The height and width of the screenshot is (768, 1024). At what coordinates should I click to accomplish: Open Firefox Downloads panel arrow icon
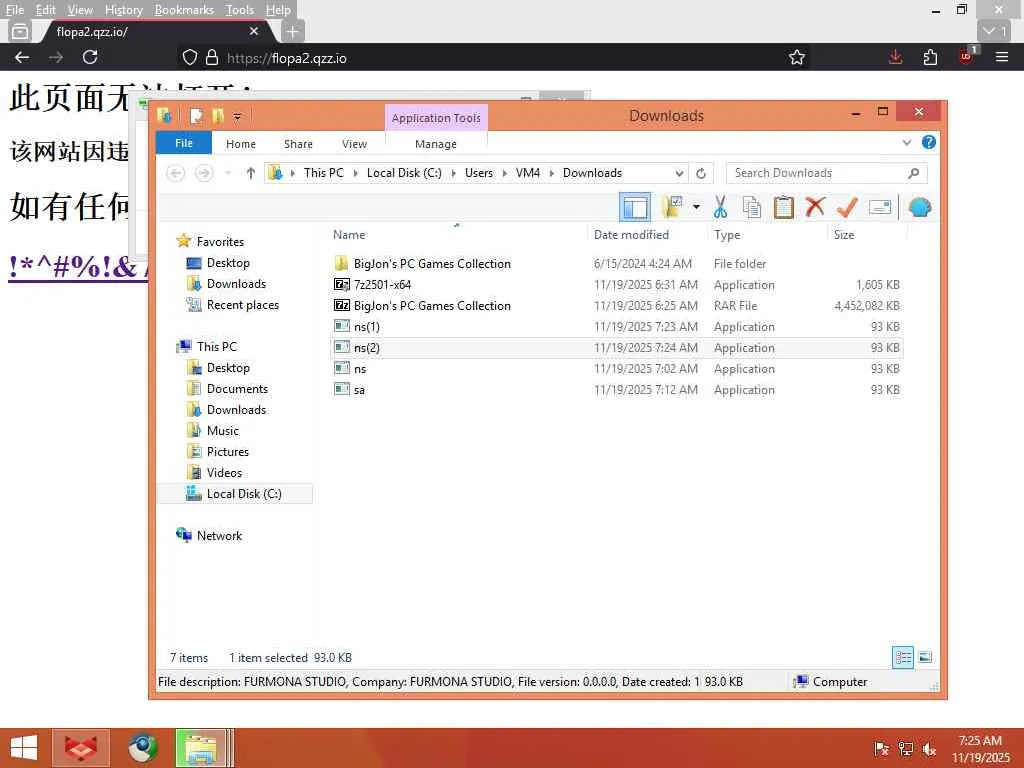coord(895,57)
